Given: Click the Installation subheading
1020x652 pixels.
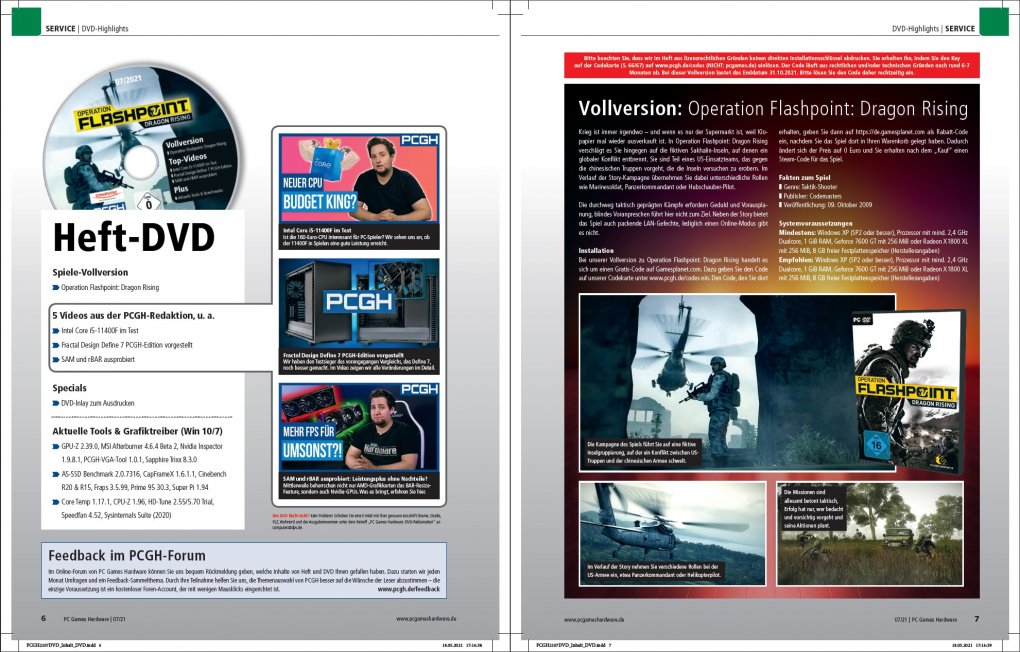Looking at the screenshot, I should pos(596,251).
